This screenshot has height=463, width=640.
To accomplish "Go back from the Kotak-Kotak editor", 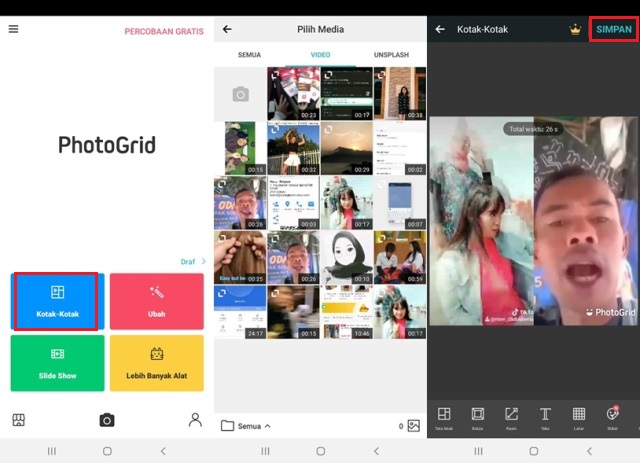I will (x=440, y=29).
